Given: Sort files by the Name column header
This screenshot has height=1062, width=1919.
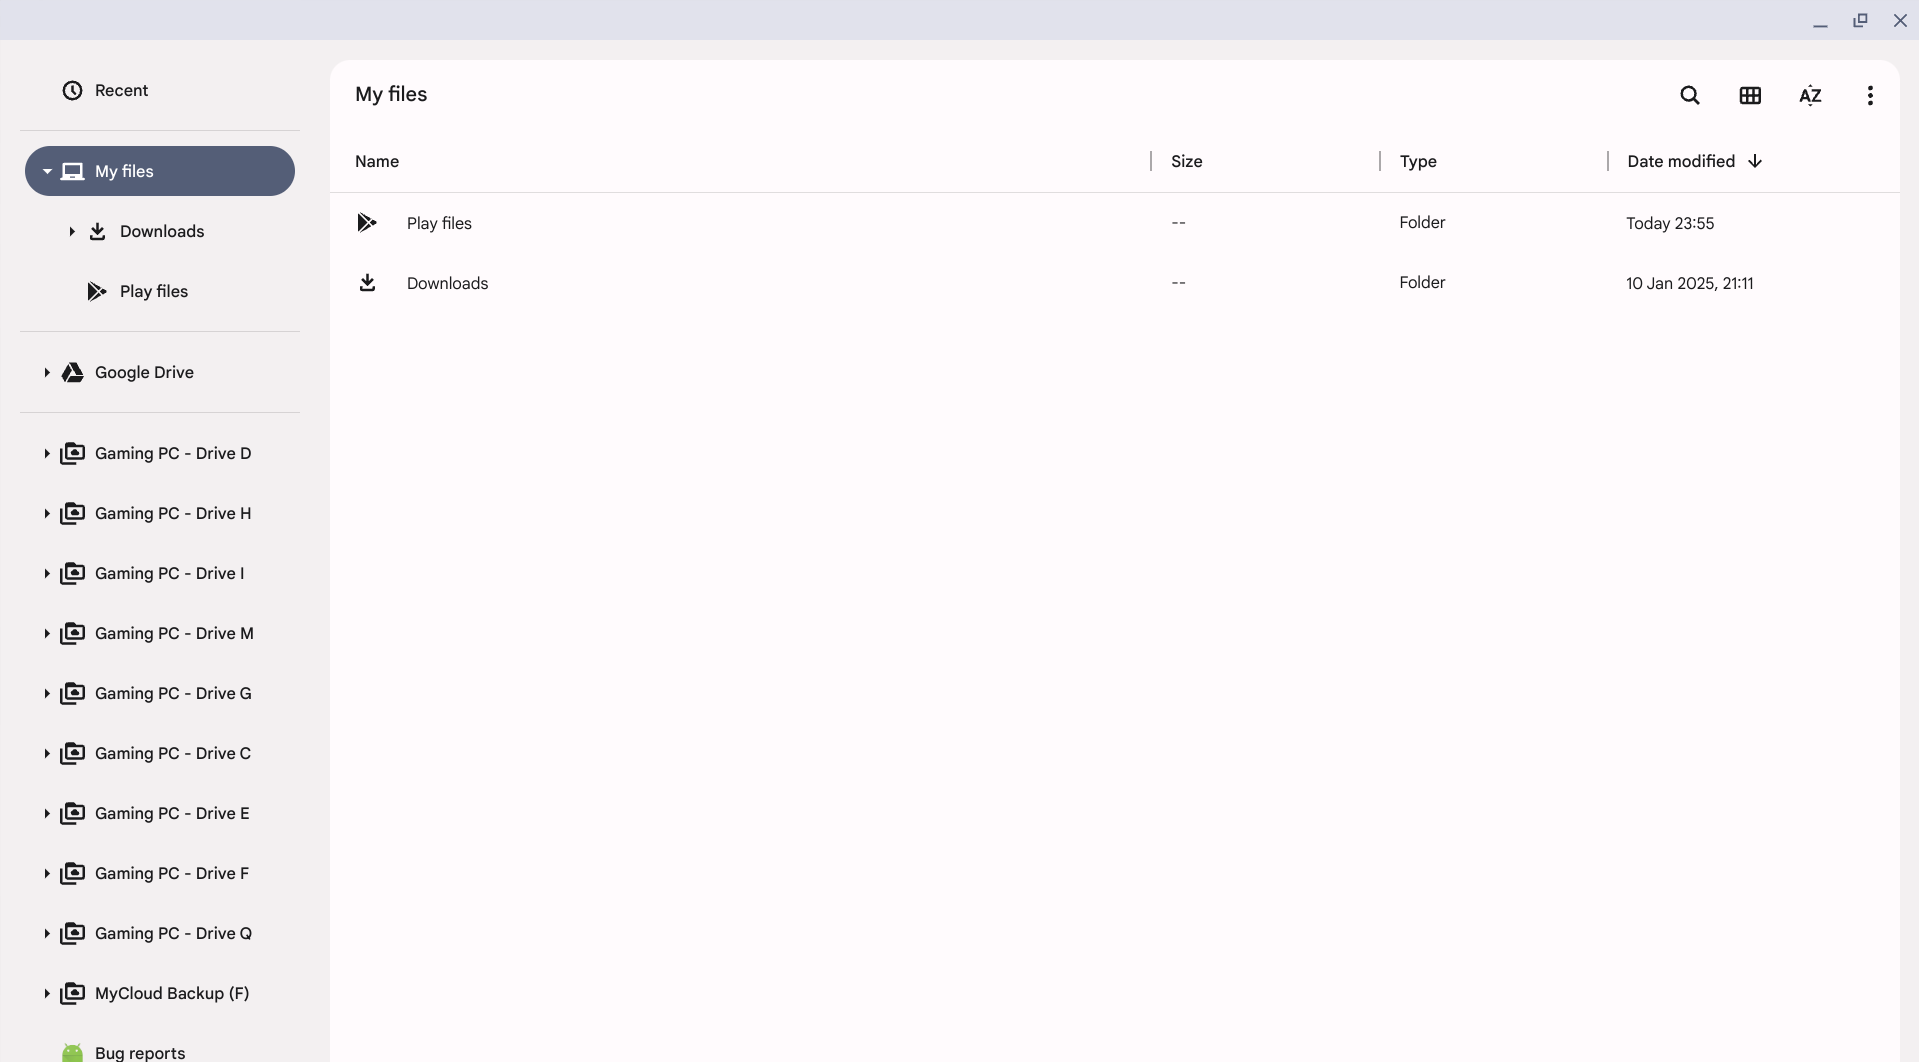Looking at the screenshot, I should tap(377, 161).
